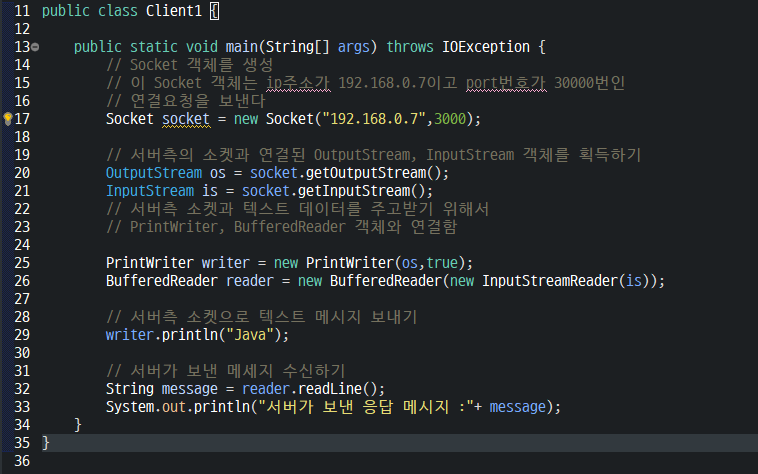Click readLine() on line 32
Screen dimensions: 758x474
coord(337,389)
